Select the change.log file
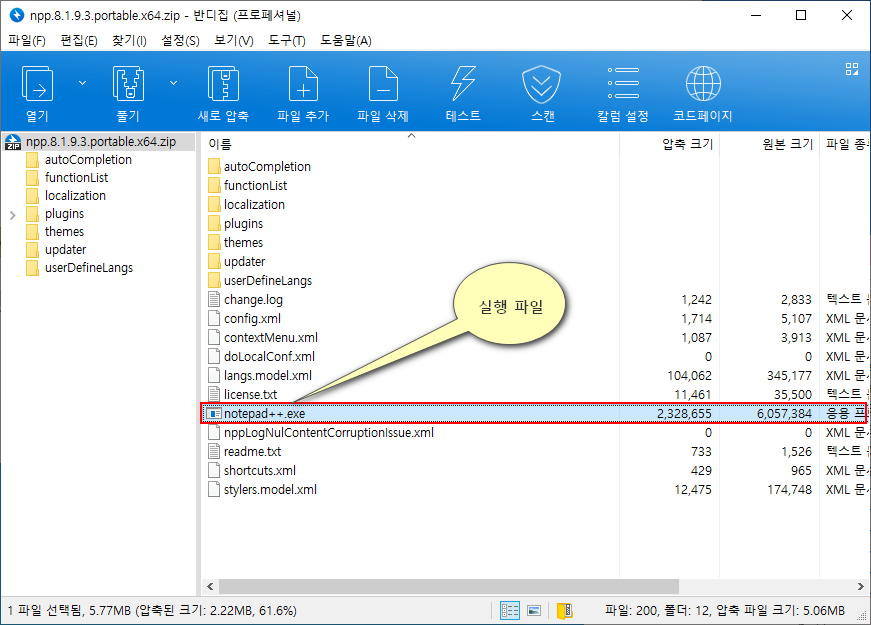 (253, 299)
